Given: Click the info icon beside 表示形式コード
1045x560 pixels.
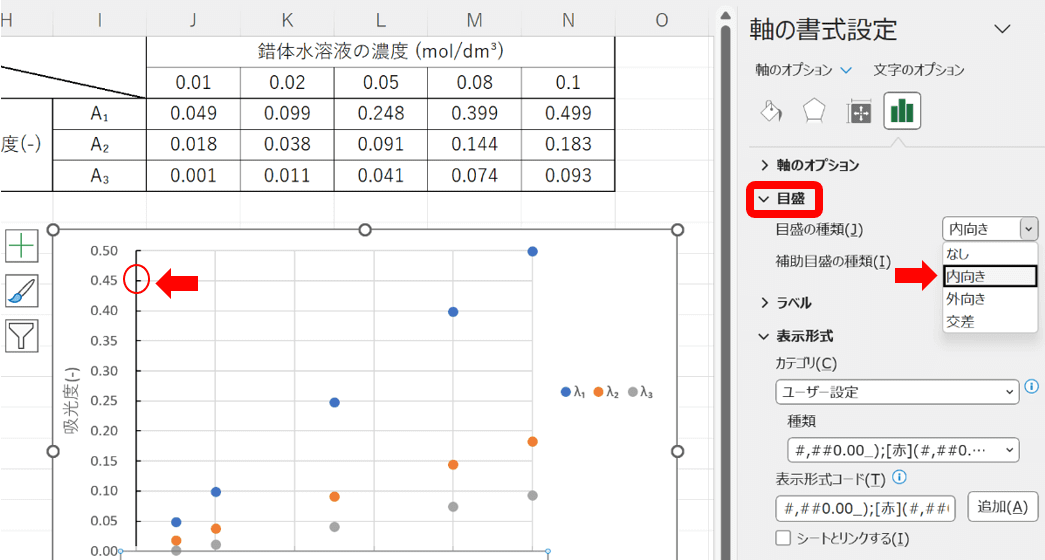Looking at the screenshot, I should (x=899, y=477).
